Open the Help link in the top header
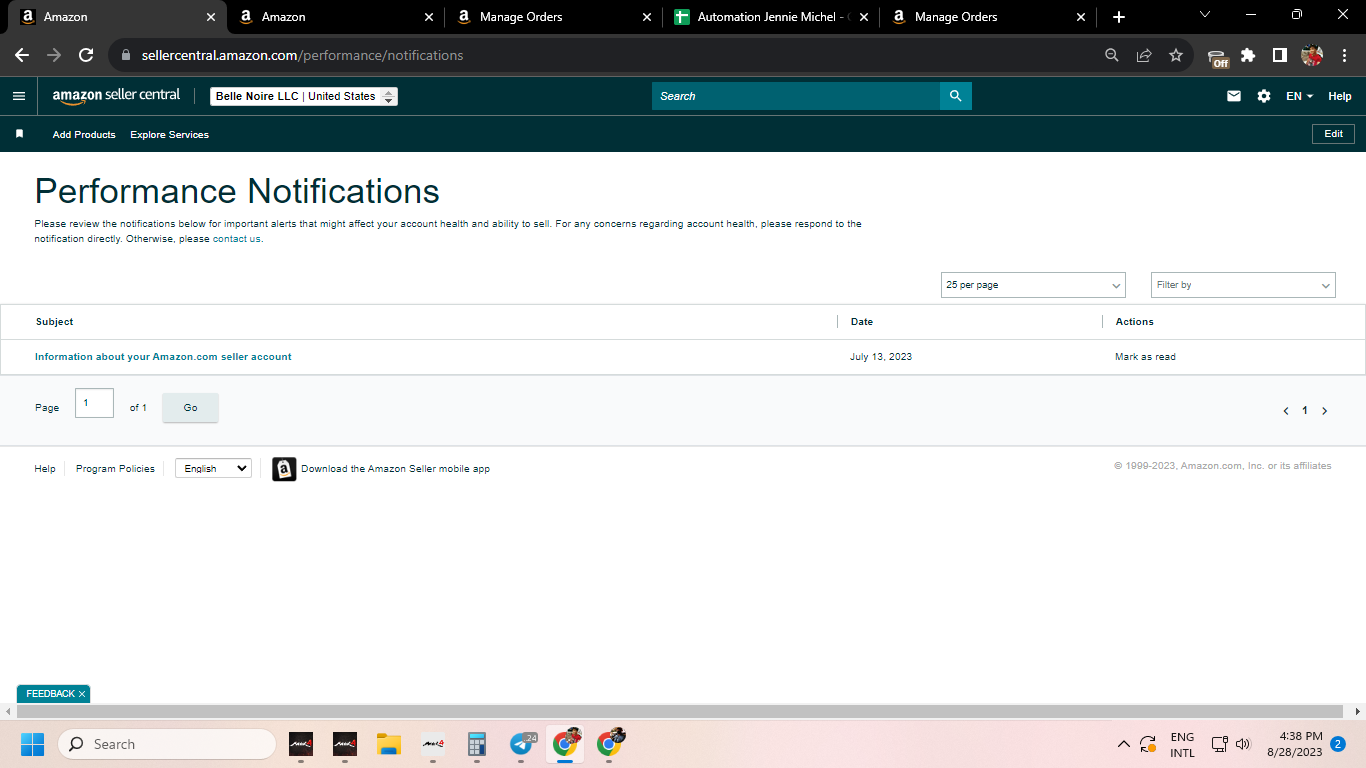Screen dimensions: 1366x768 pyautogui.click(x=1340, y=96)
